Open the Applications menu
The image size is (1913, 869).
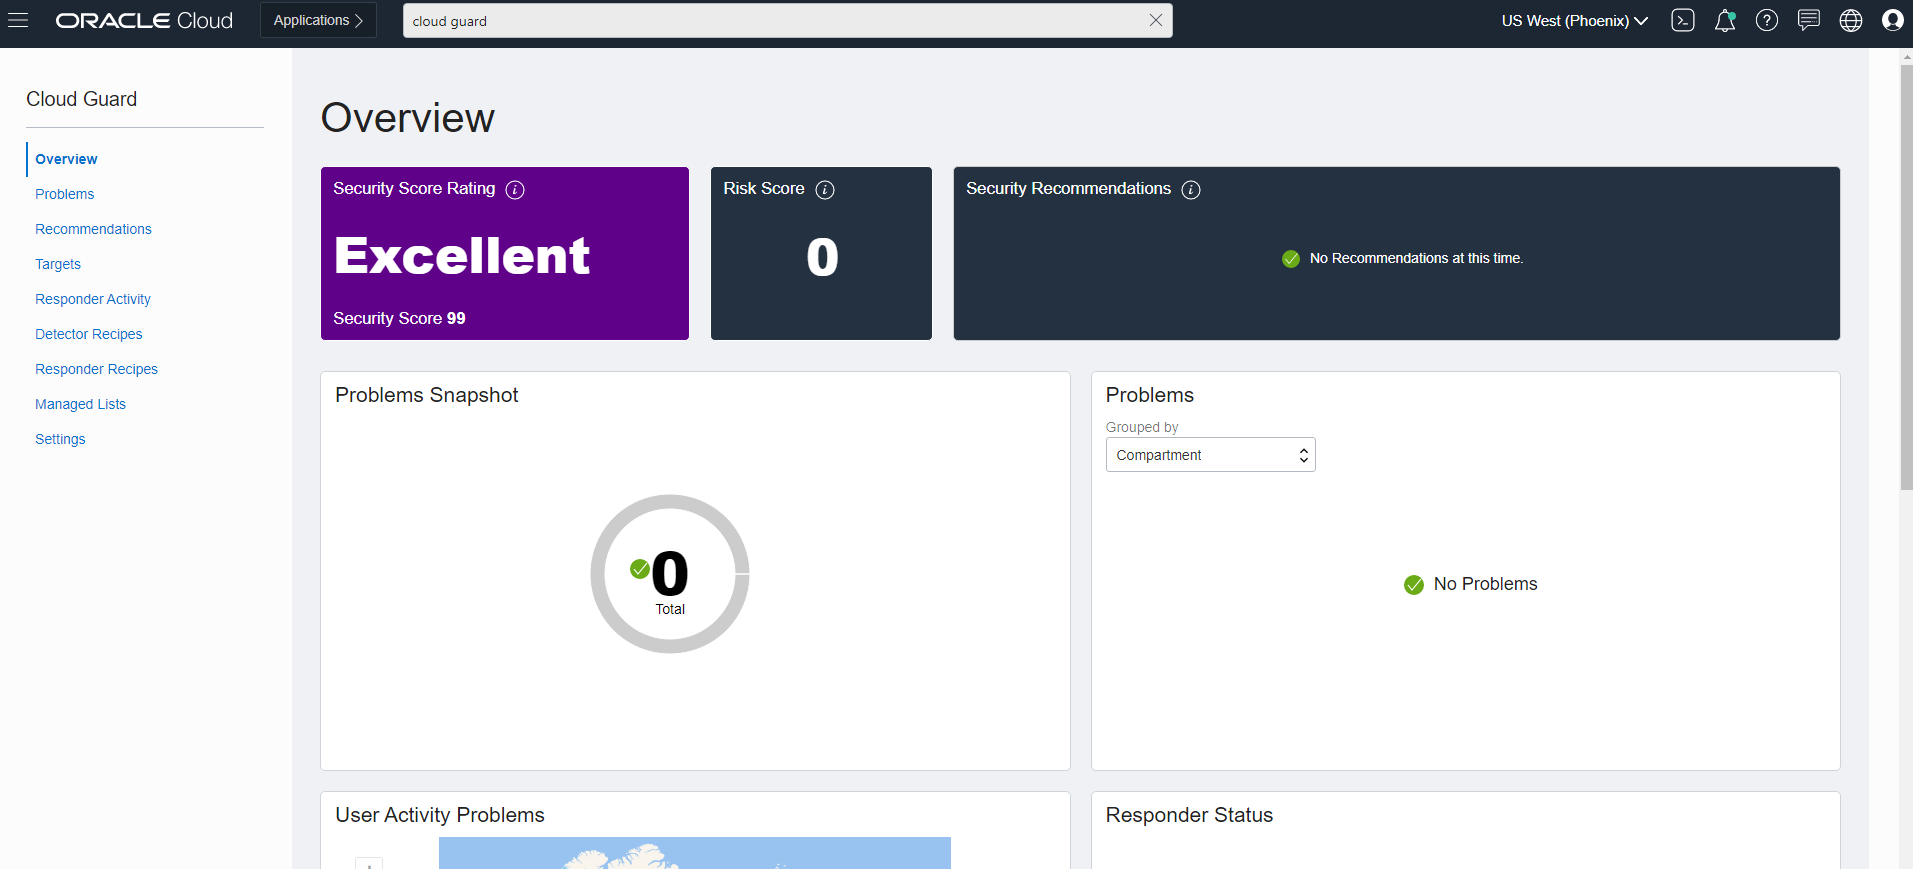318,20
